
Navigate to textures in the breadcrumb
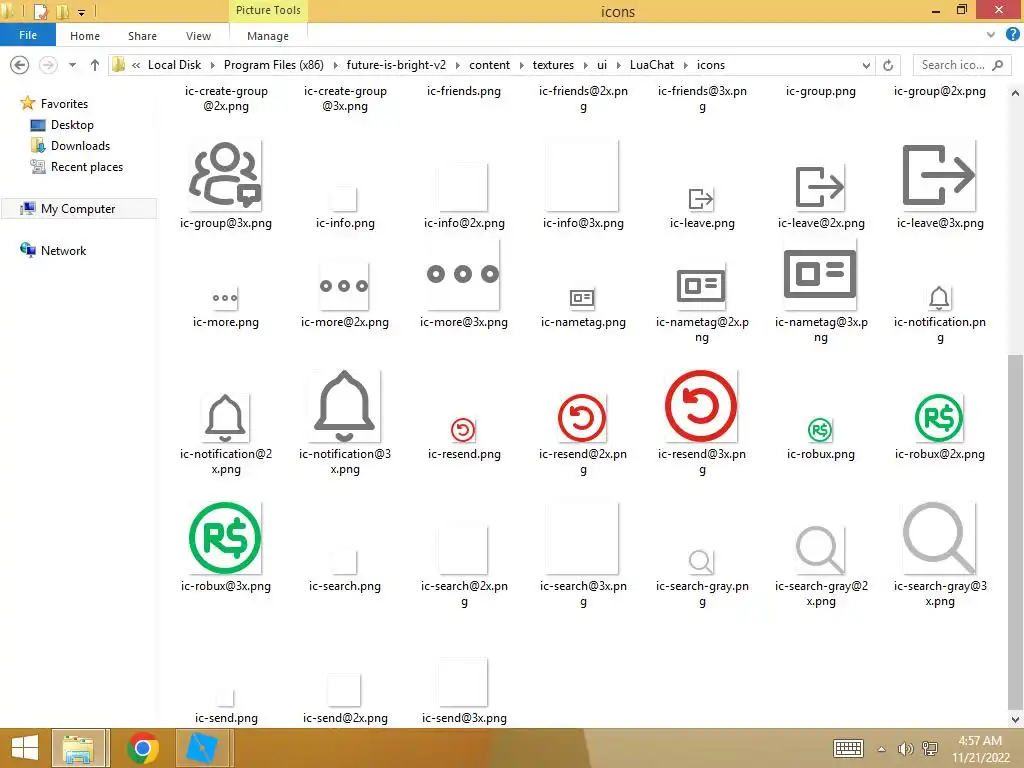tap(553, 65)
